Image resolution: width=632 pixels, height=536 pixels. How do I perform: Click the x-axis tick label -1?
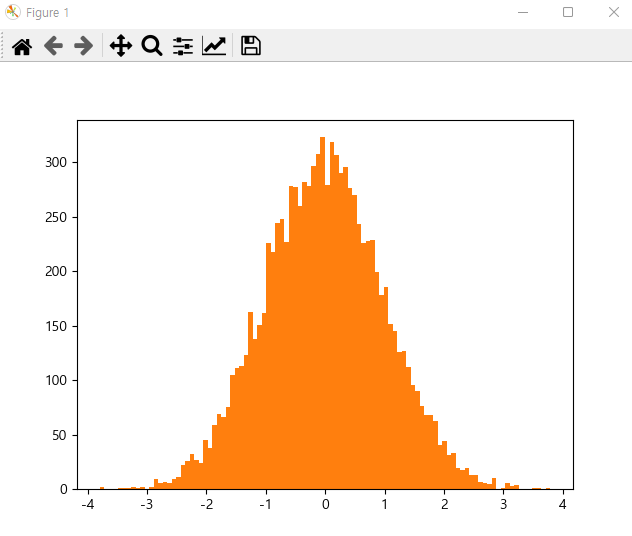pos(265,504)
